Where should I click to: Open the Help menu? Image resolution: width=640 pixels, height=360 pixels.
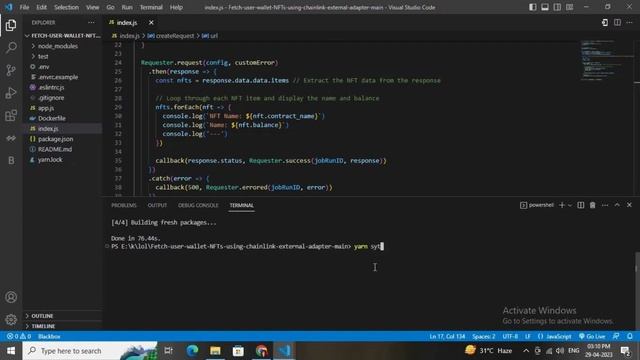tap(176, 7)
